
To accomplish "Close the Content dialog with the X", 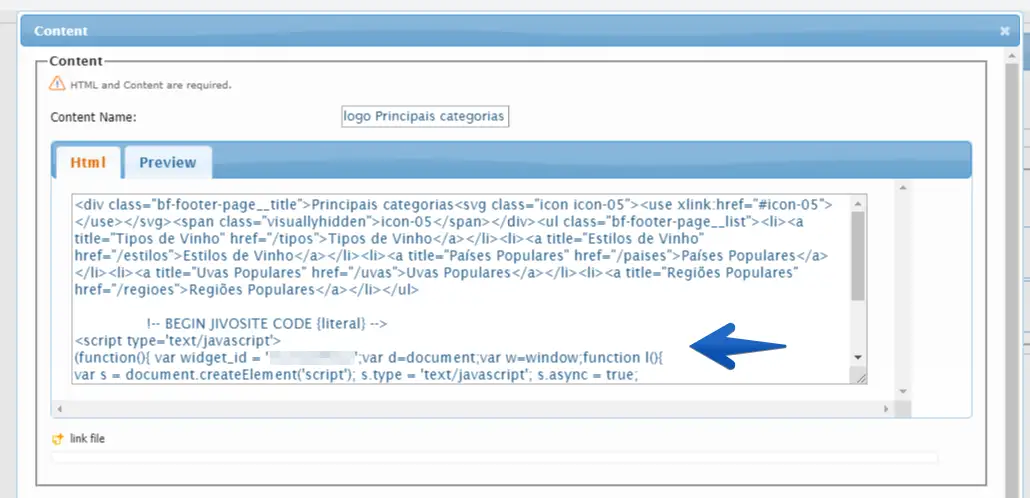I will [1004, 31].
